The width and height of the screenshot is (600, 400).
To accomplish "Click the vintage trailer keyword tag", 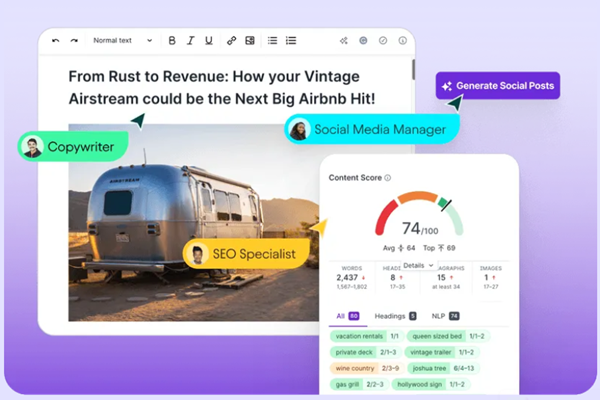I will click(442, 352).
